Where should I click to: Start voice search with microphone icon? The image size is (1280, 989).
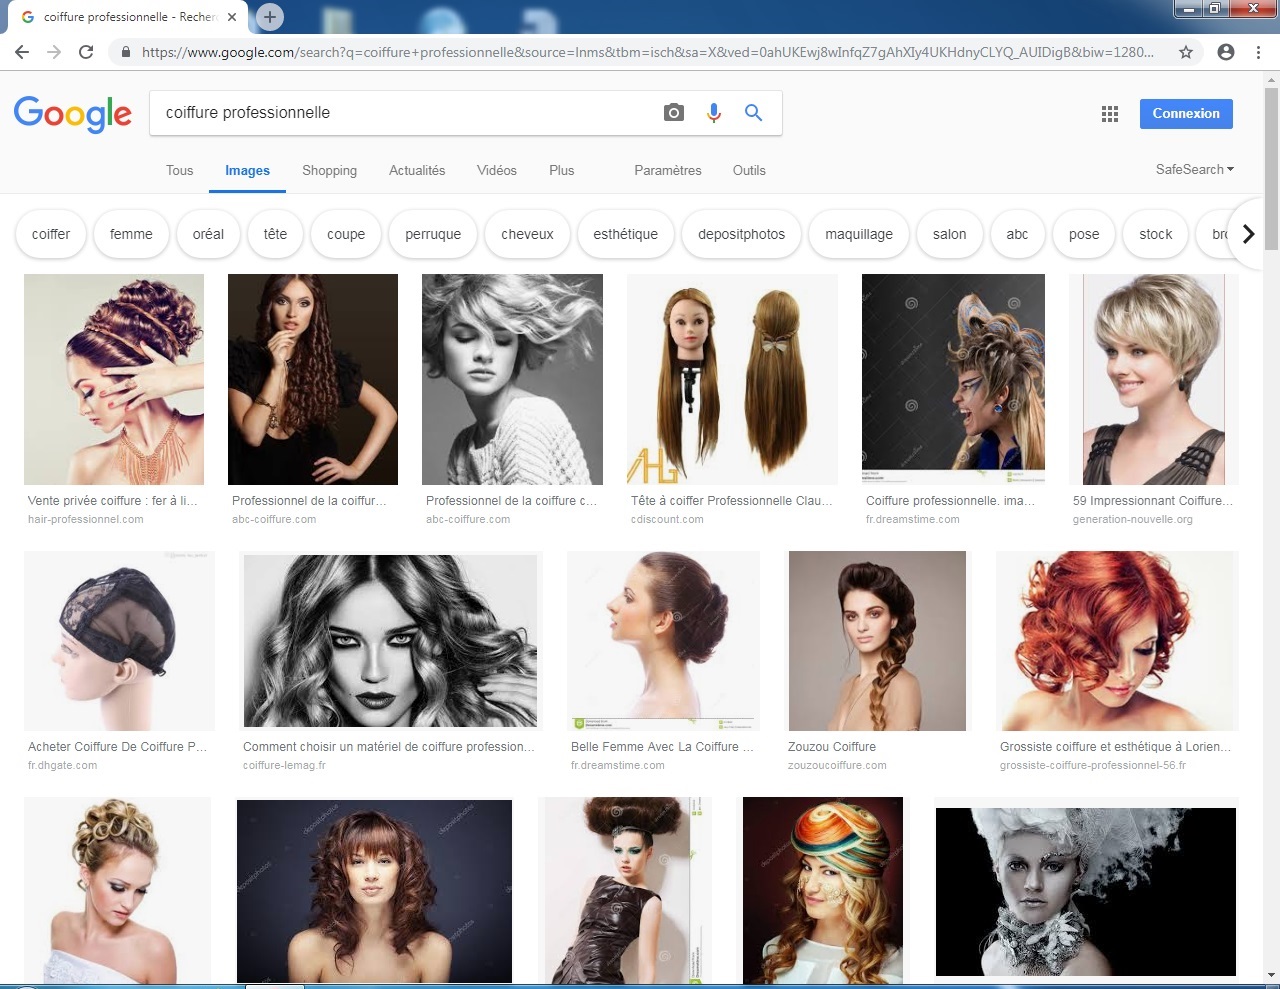tap(714, 113)
